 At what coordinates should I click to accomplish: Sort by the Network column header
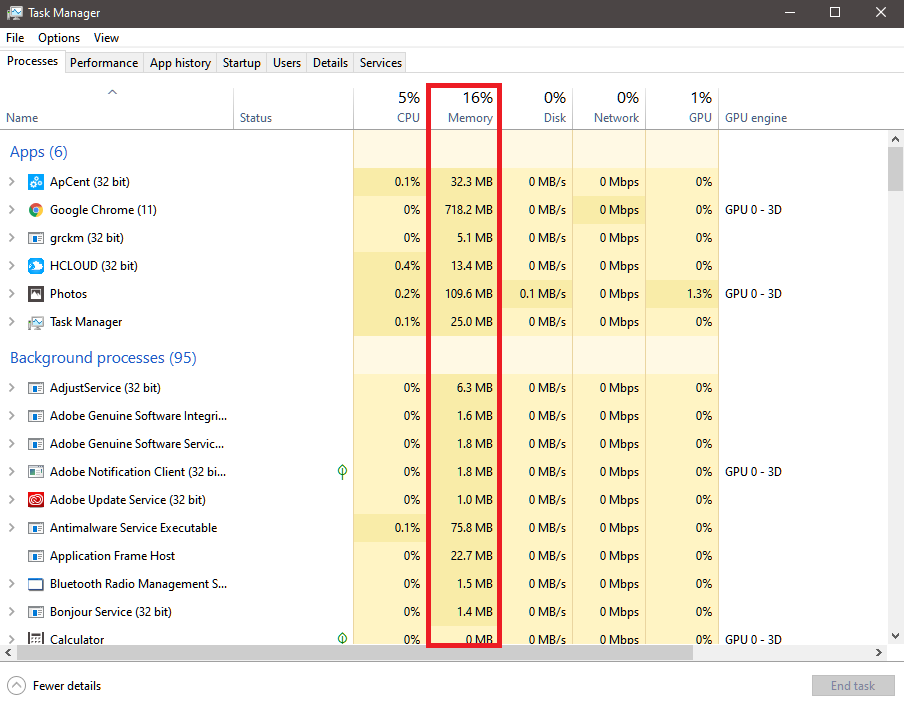pos(609,108)
